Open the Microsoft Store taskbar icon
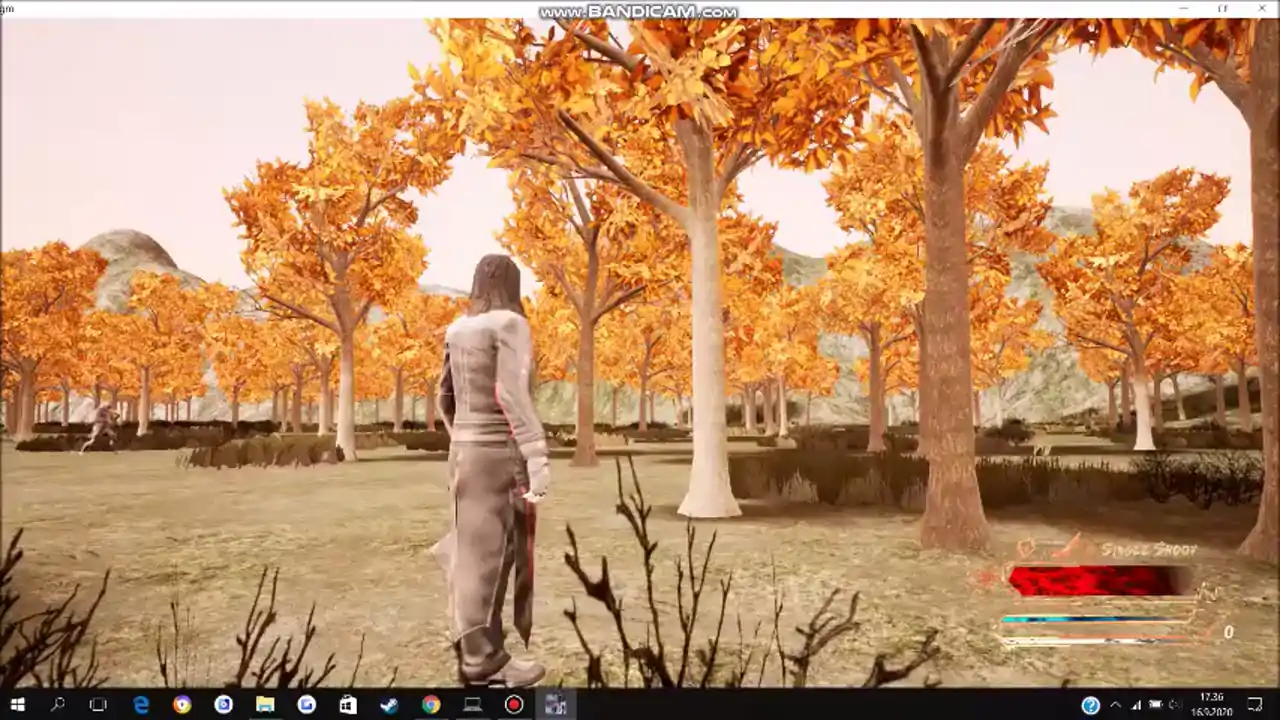The image size is (1280, 720). (348, 704)
